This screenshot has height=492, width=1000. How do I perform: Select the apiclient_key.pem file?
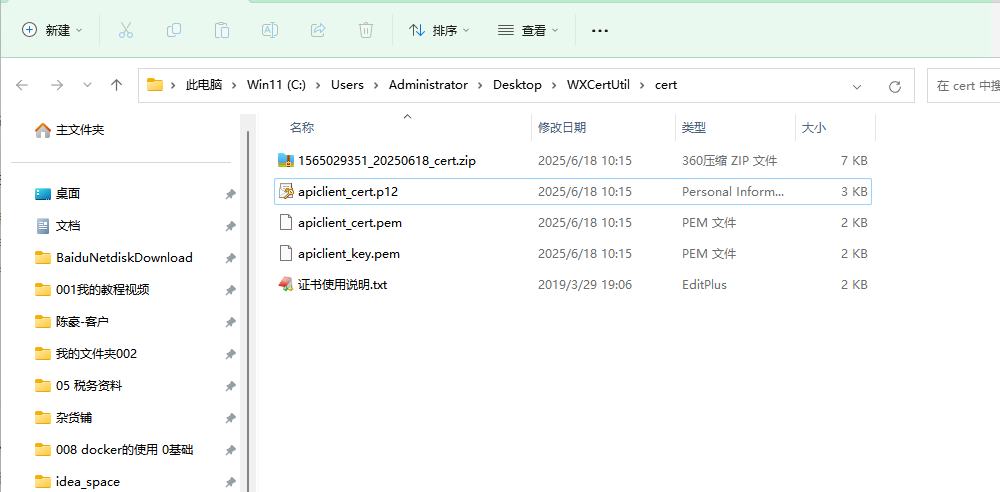coord(349,254)
